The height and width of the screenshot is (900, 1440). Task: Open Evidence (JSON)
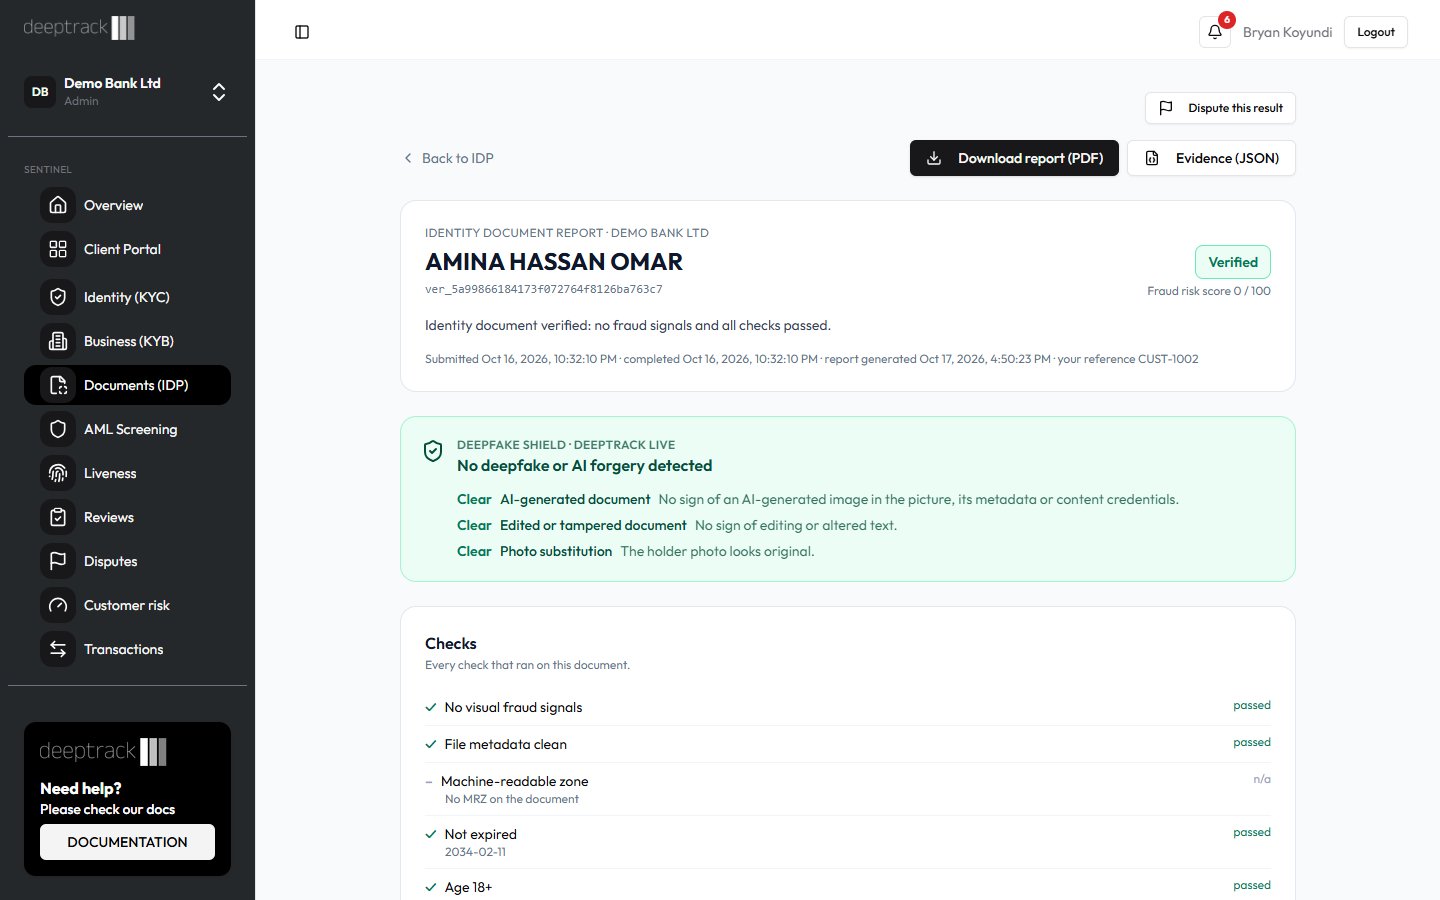pyautogui.click(x=1211, y=158)
